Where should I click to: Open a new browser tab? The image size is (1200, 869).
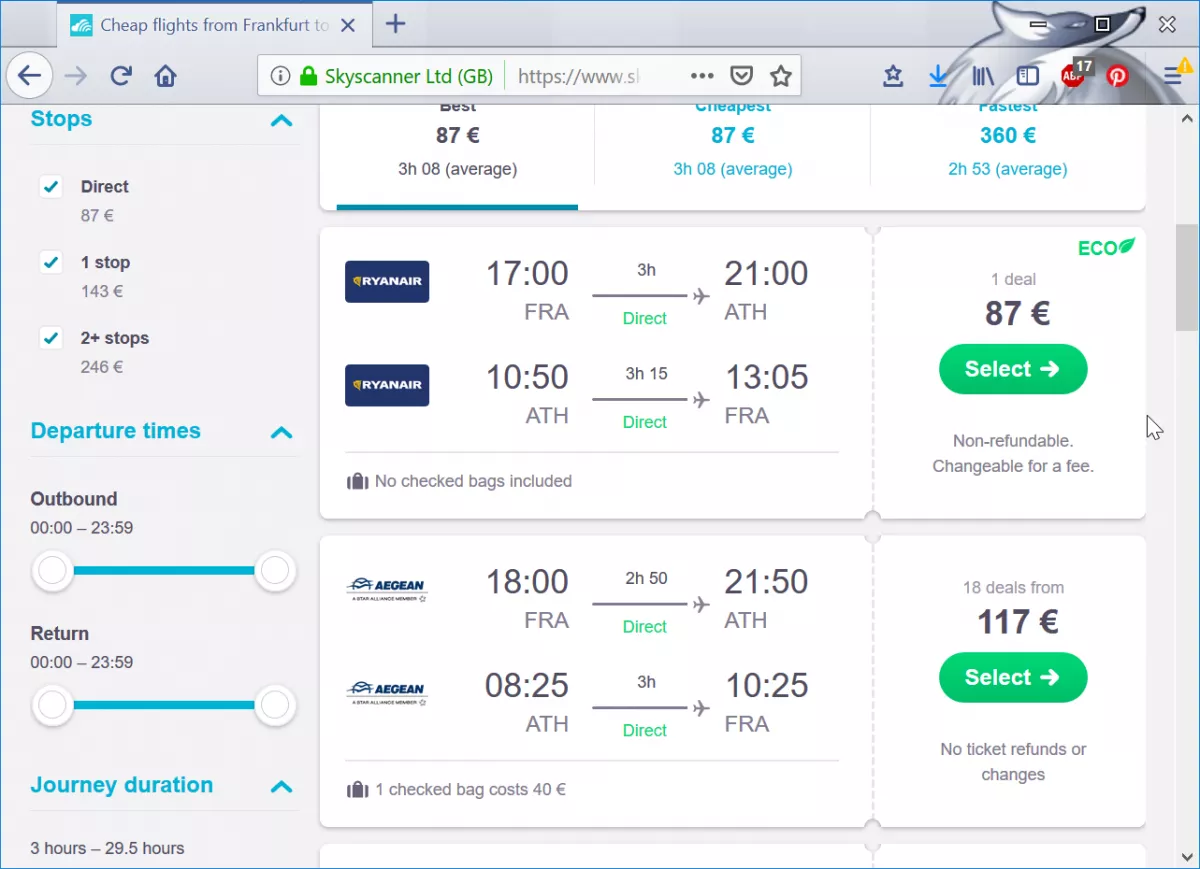pos(396,24)
